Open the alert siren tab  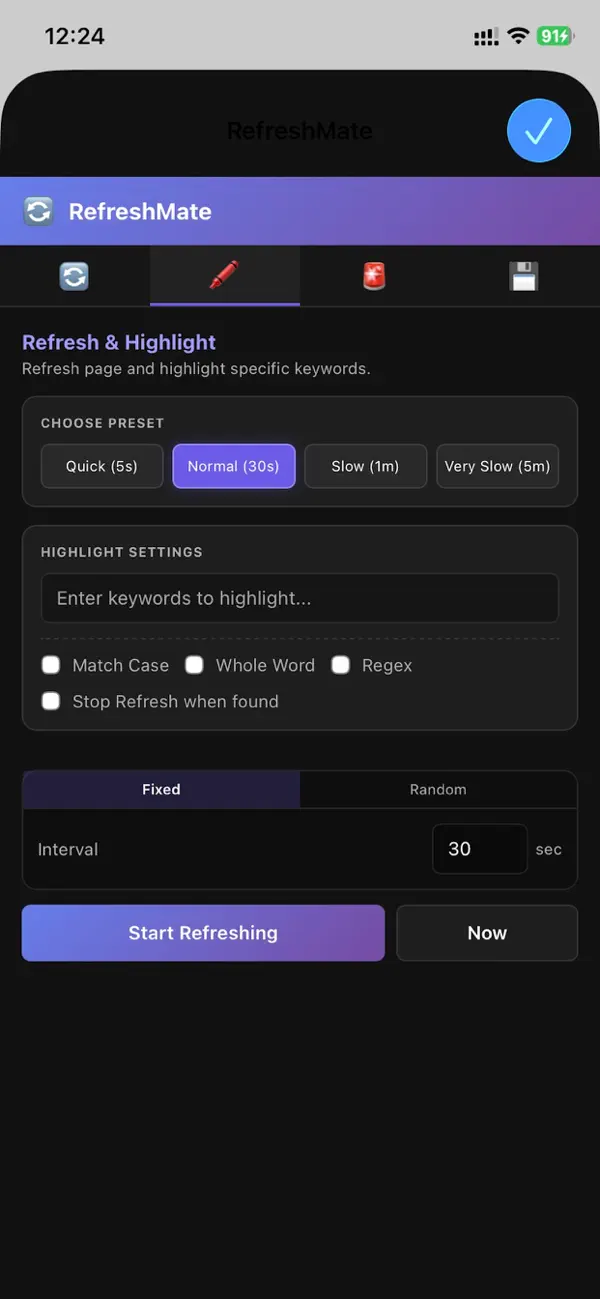pyautogui.click(x=374, y=274)
